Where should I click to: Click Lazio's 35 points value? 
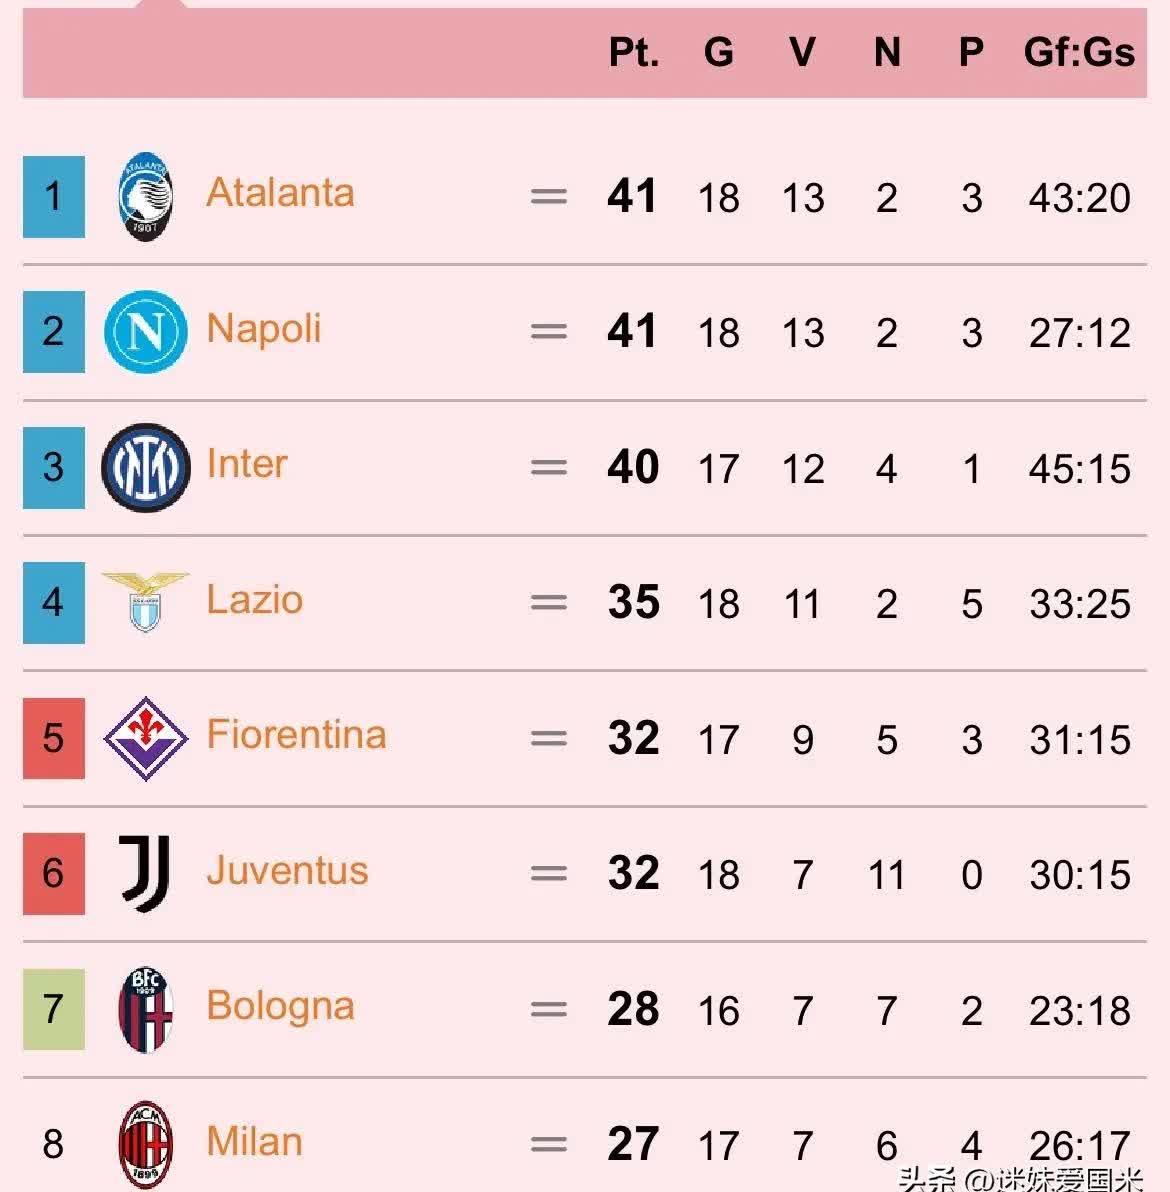click(633, 603)
